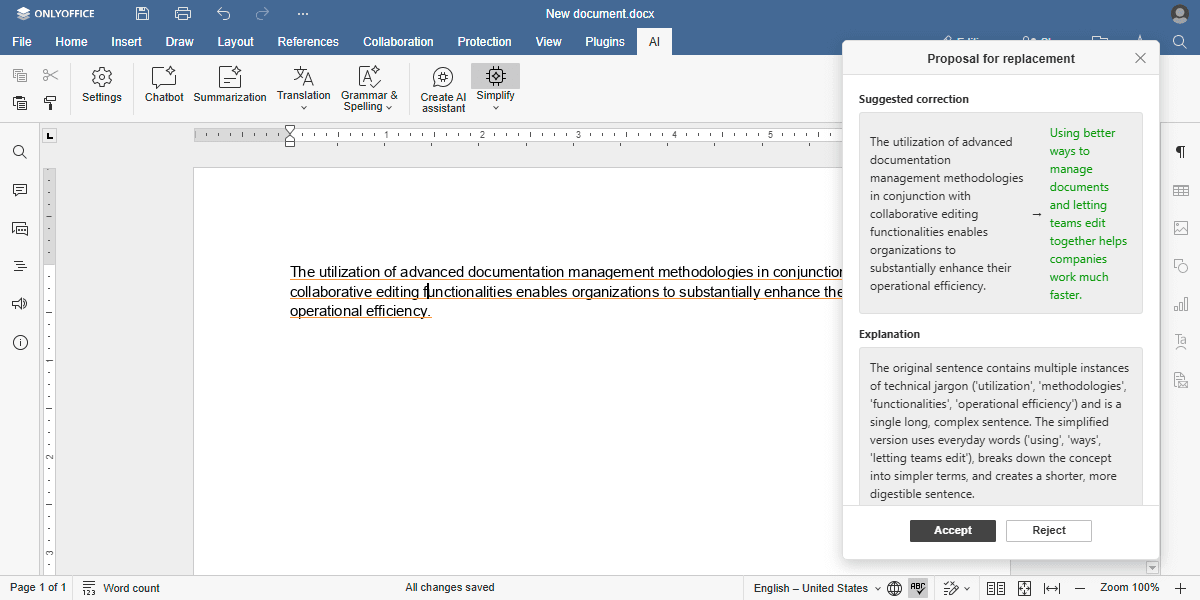The width and height of the screenshot is (1200, 600).
Task: Open the Headings navigation panel icon
Action: click(20, 266)
